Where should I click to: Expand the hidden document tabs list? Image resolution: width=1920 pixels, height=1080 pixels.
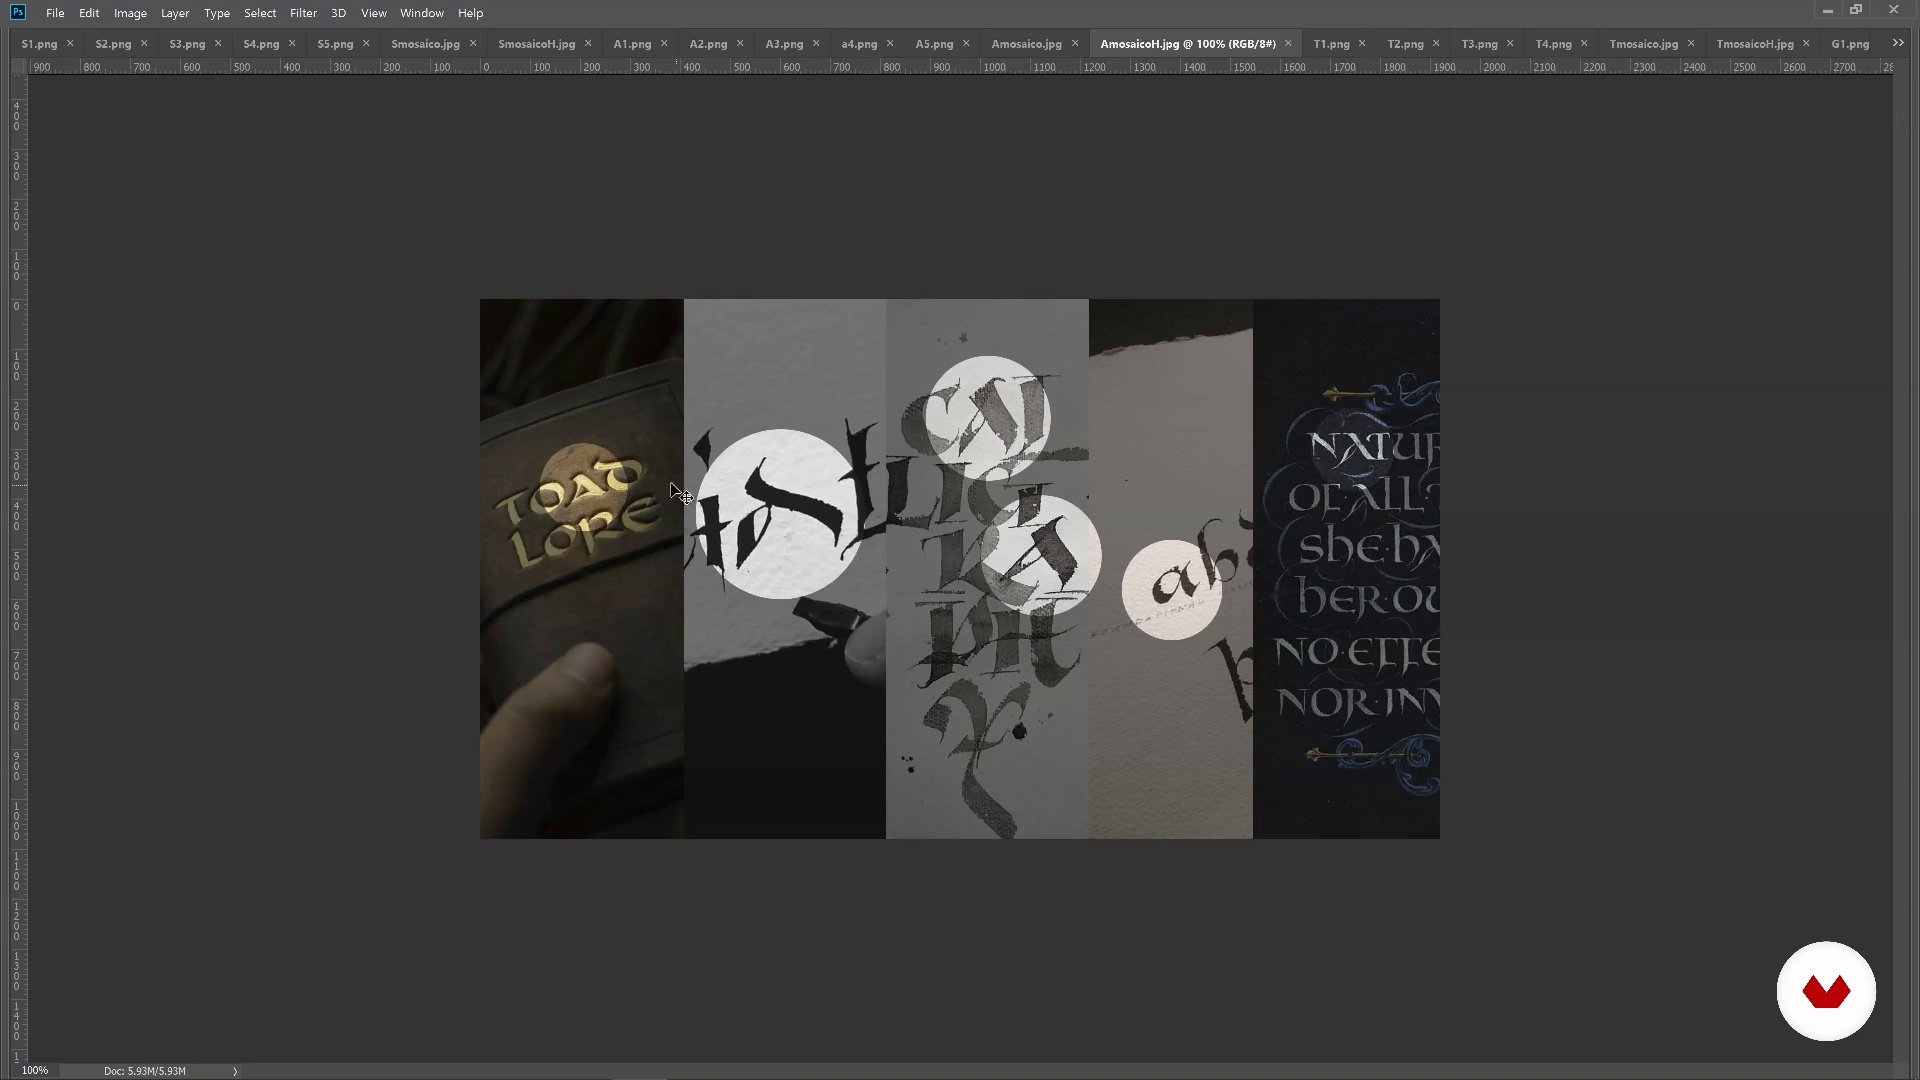tap(1898, 43)
